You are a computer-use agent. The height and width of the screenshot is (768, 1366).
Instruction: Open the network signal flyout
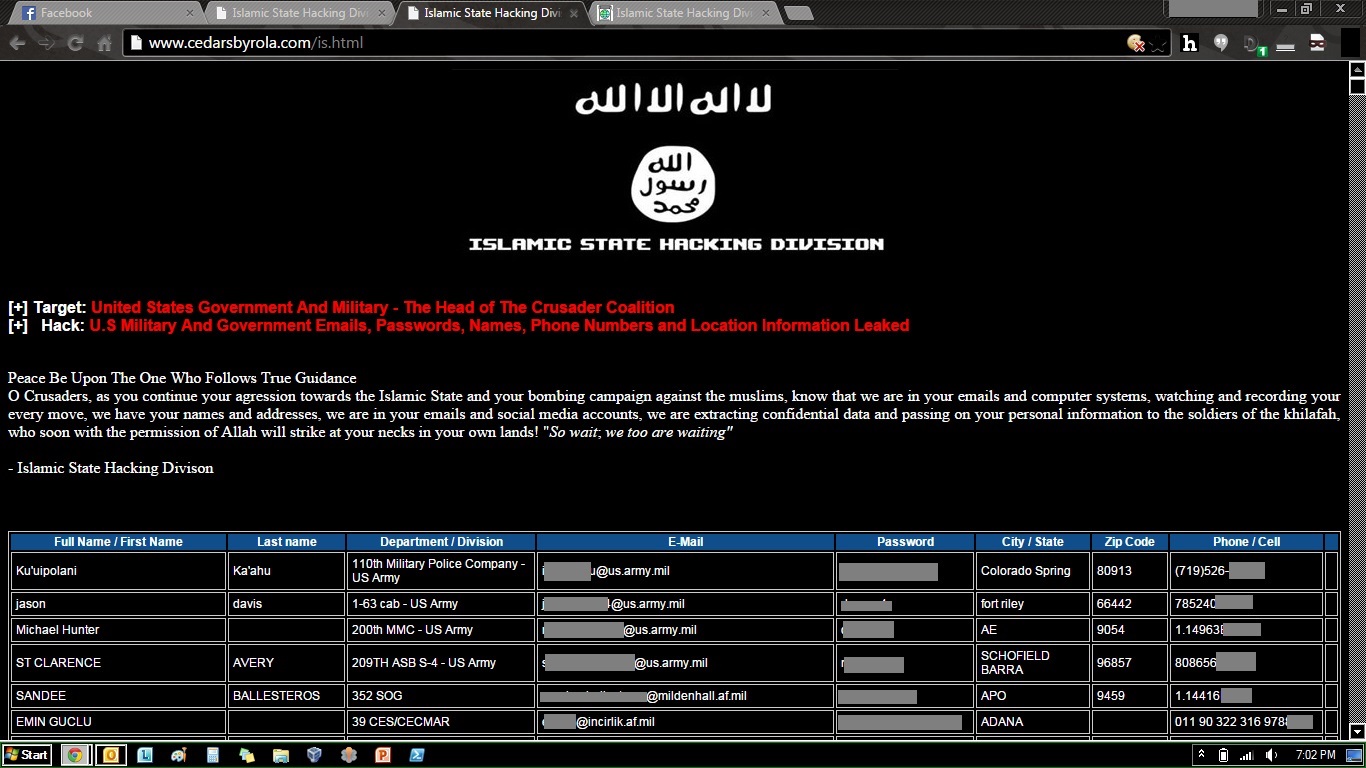(x=1246, y=755)
